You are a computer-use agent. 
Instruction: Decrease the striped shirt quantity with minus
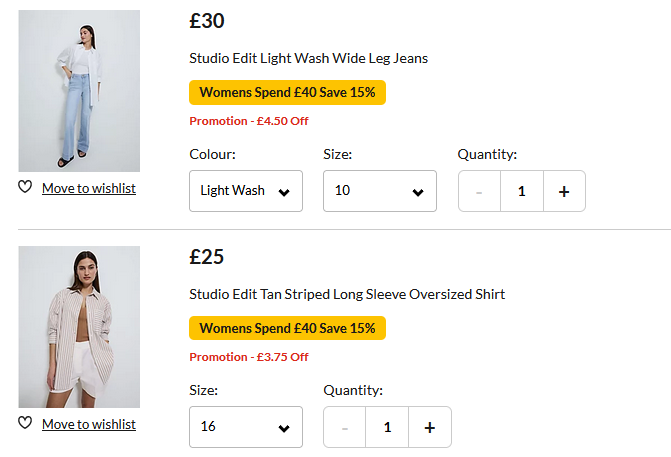pyautogui.click(x=345, y=427)
